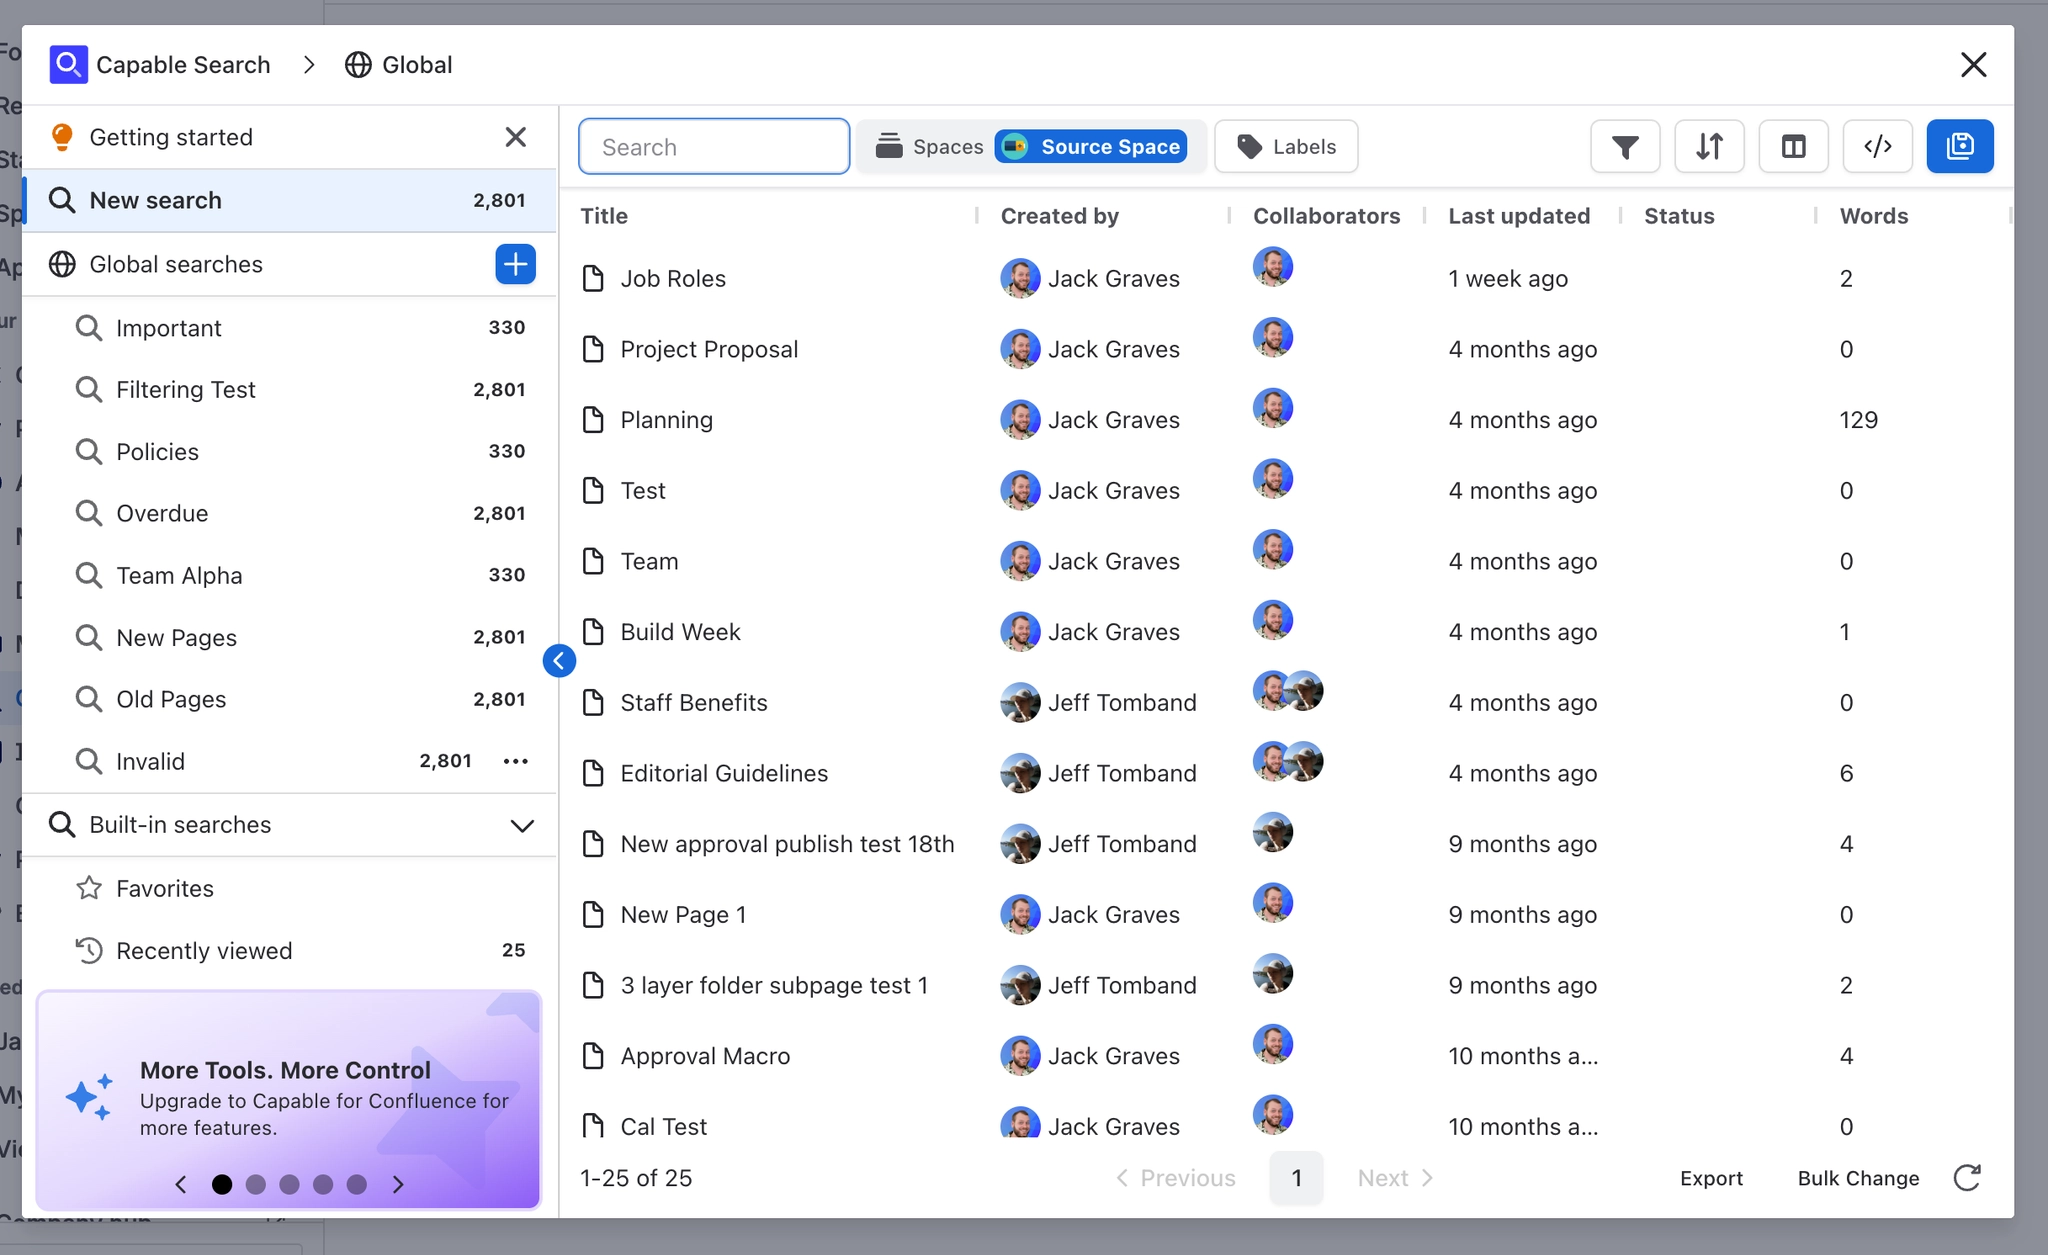Add a new global search with plus
Viewport: 2048px width, 1255px height.
pyautogui.click(x=515, y=264)
